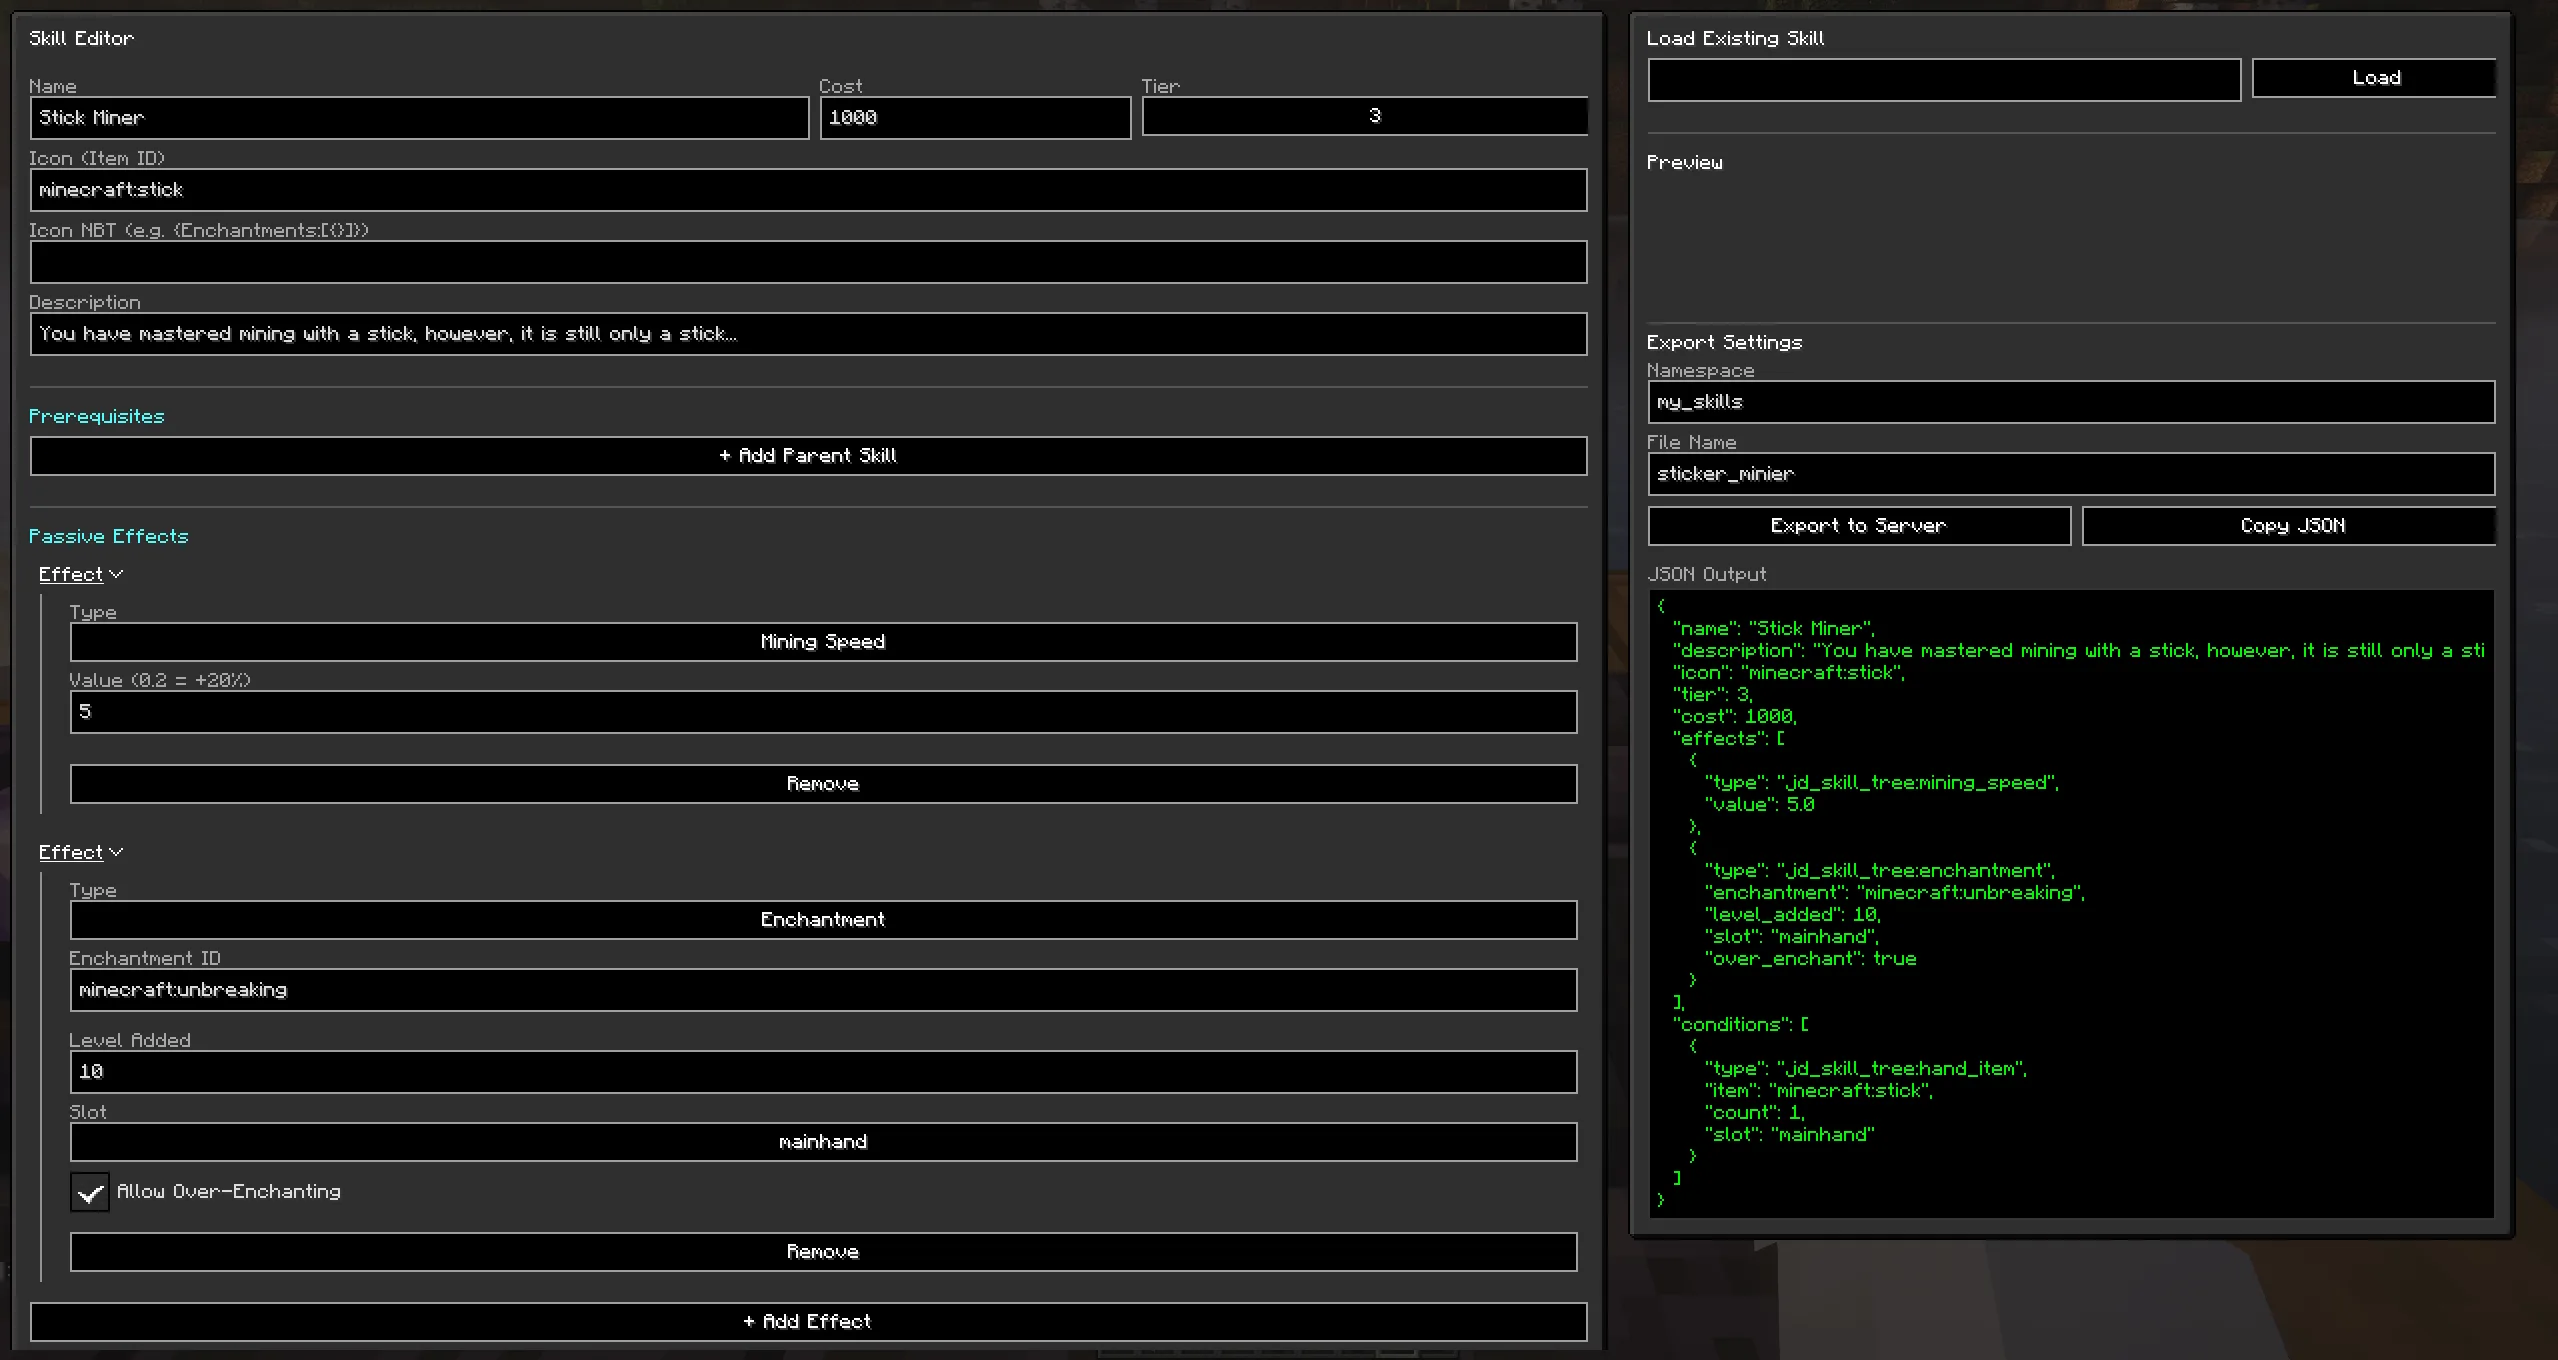Toggle the Allow Over-Enchanting checkbox
This screenshot has height=1360, width=2558.
tap(90, 1192)
